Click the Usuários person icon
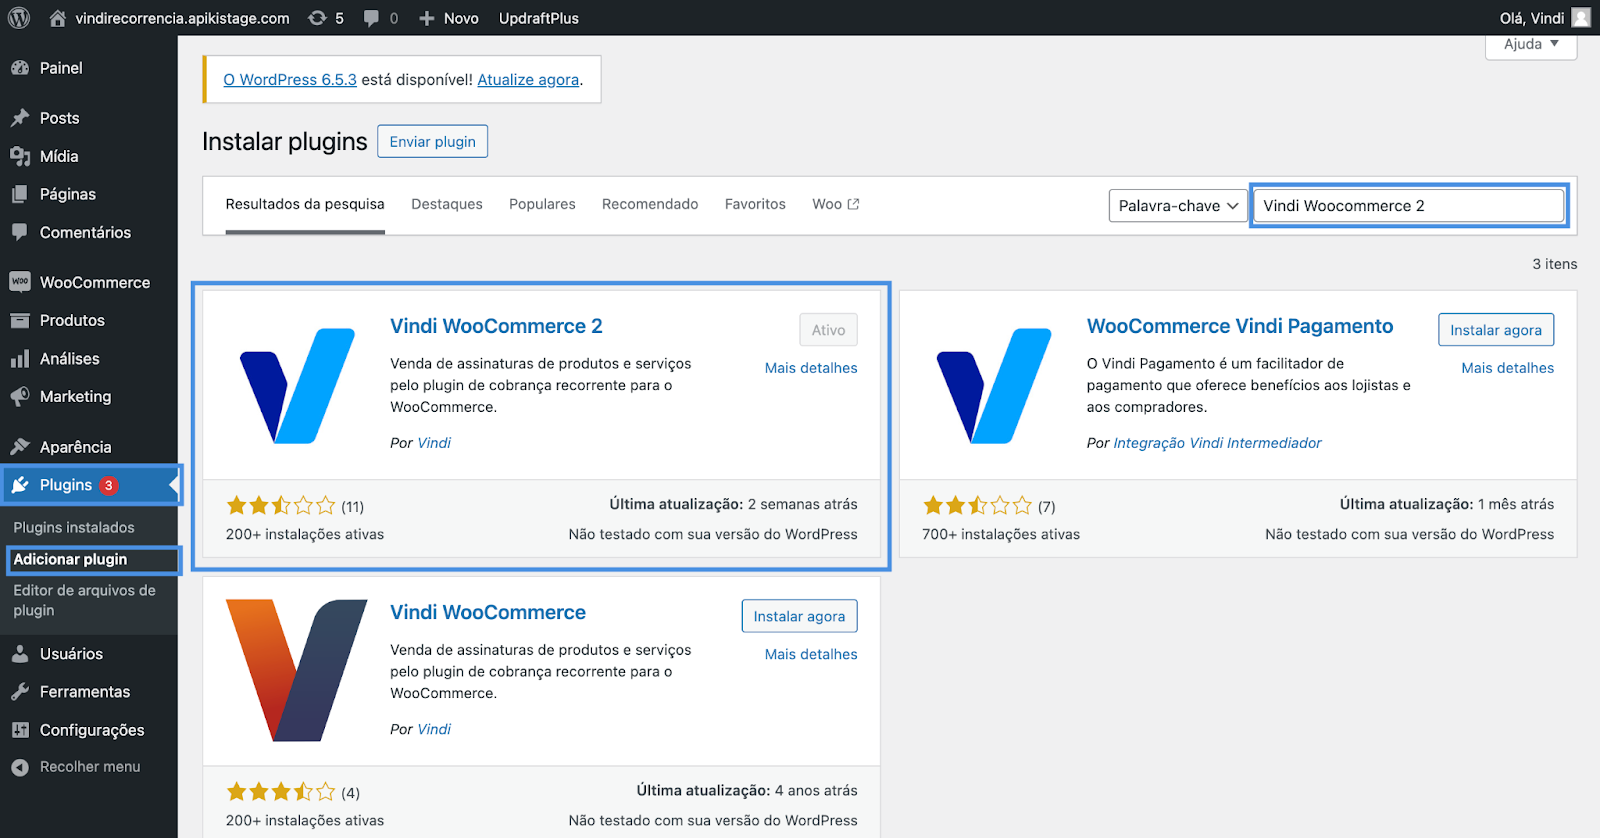Screen dimensions: 1600x838 pyautogui.click(x=20, y=654)
